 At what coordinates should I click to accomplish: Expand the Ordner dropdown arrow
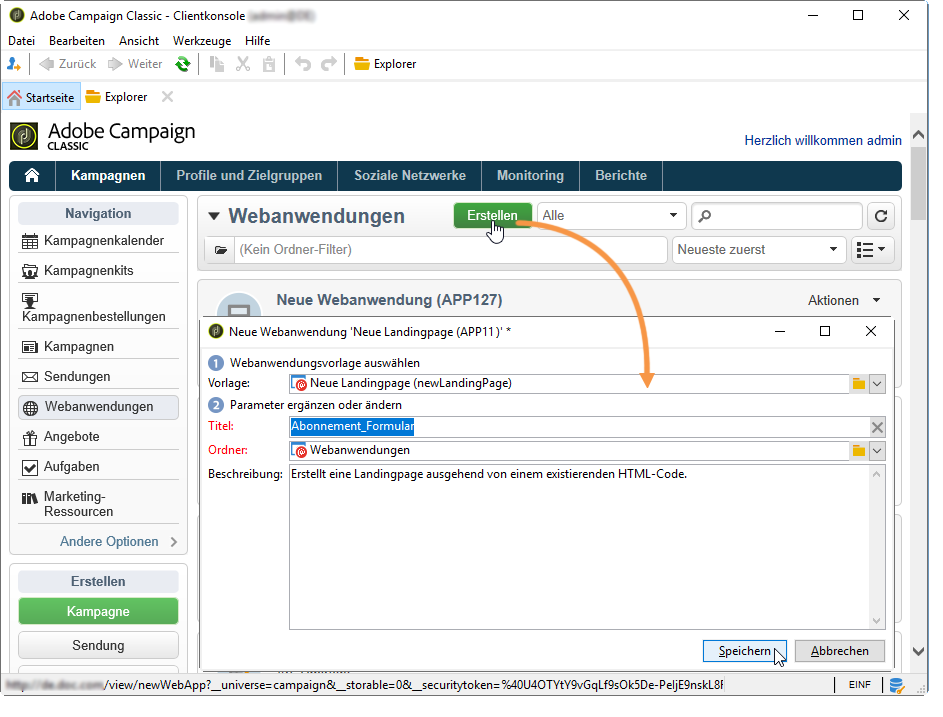[877, 451]
